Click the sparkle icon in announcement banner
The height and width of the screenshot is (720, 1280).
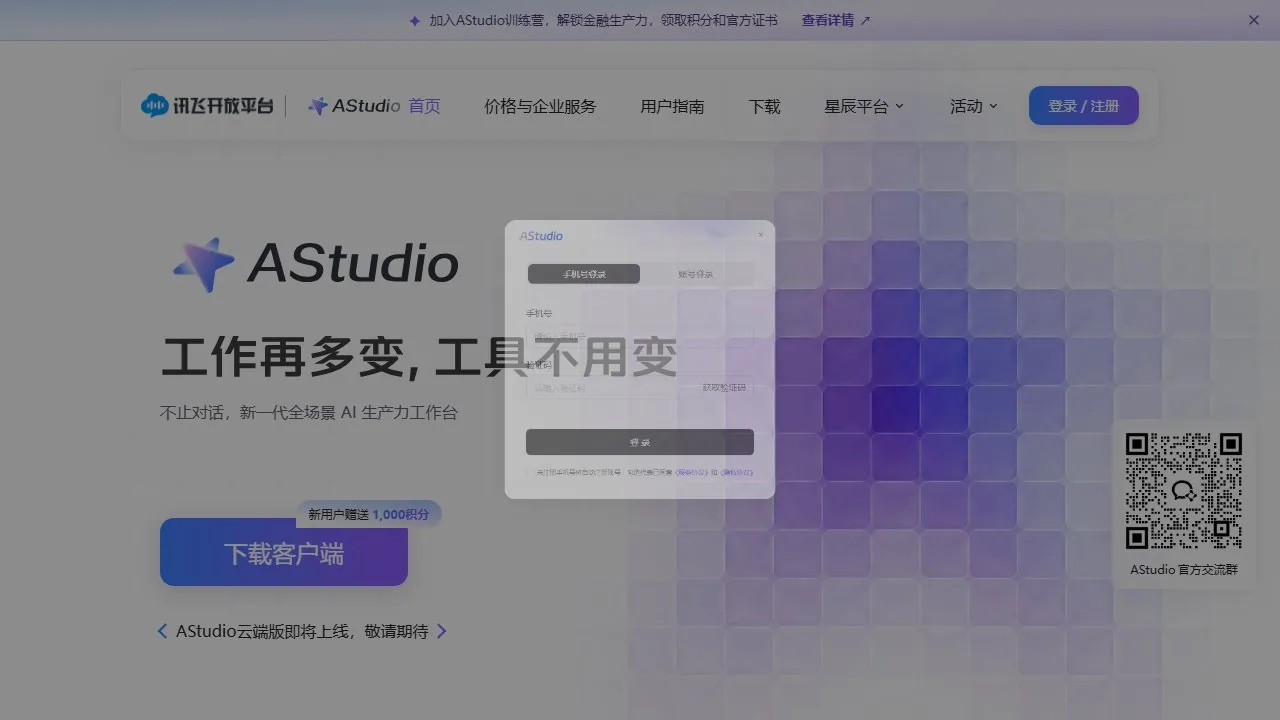pyautogui.click(x=415, y=20)
